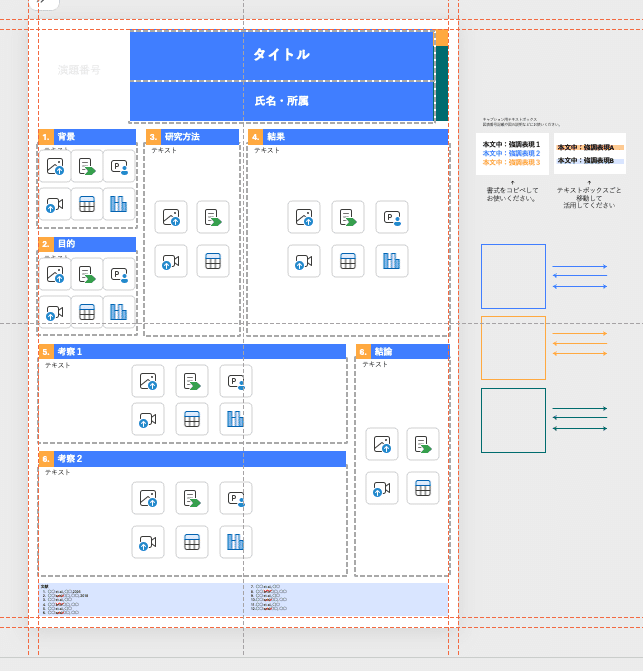The image size is (643, 671).
Task: Click the cameo person icon in 目的 section
Action: (119, 274)
